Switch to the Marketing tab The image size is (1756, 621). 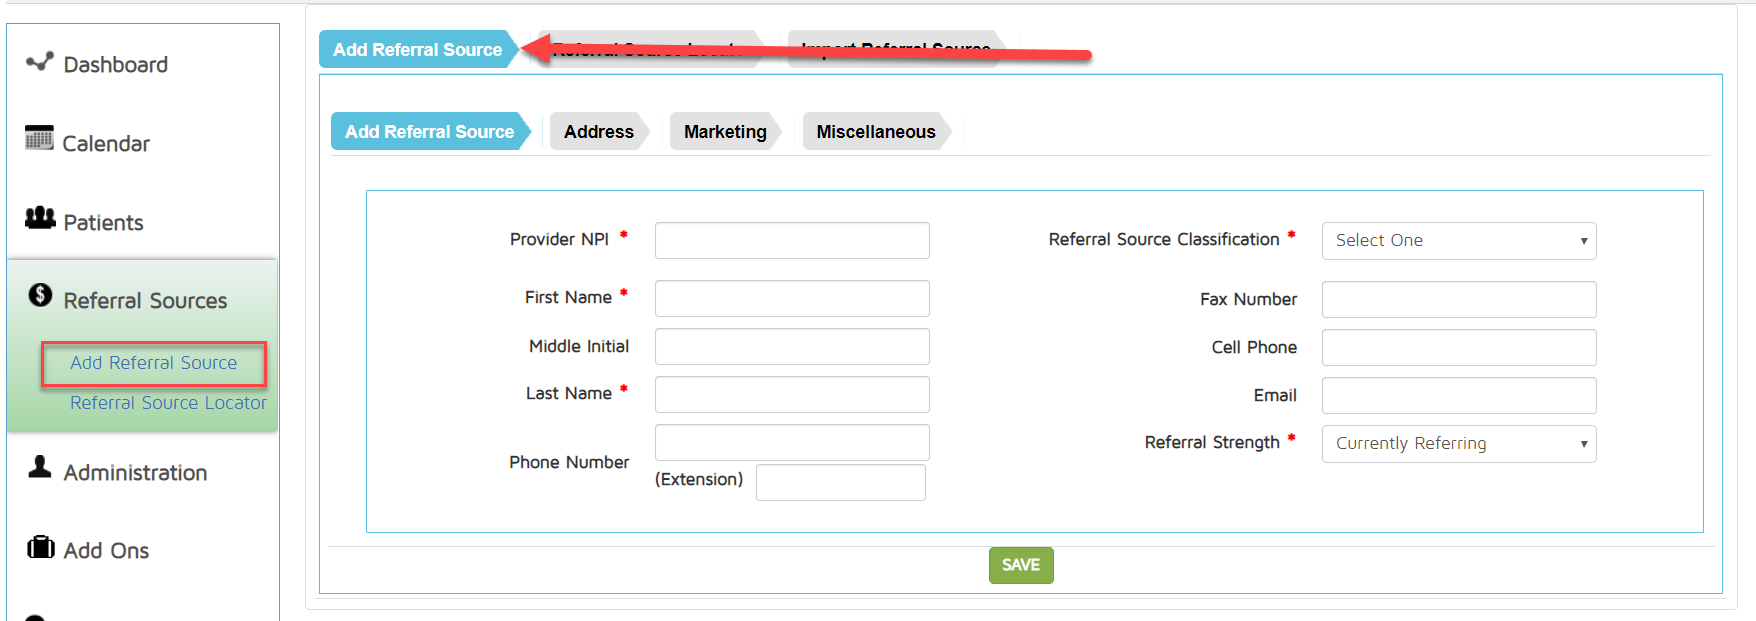[724, 132]
